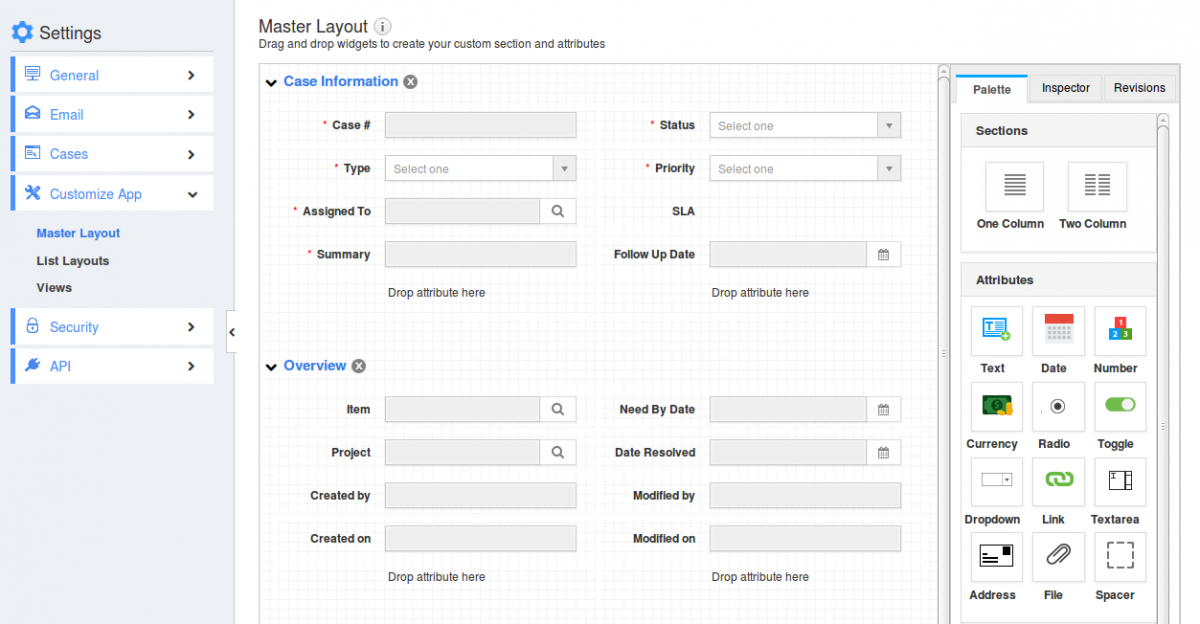Open the Views link in sidebar

click(x=54, y=288)
